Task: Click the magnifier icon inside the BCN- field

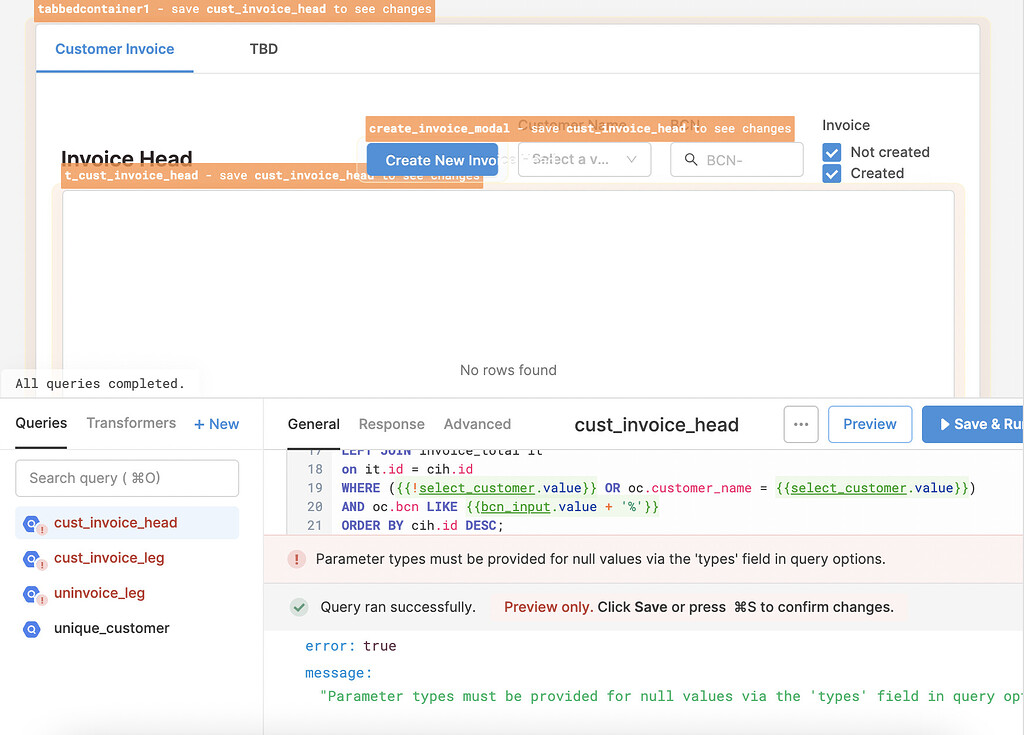Action: (x=691, y=159)
